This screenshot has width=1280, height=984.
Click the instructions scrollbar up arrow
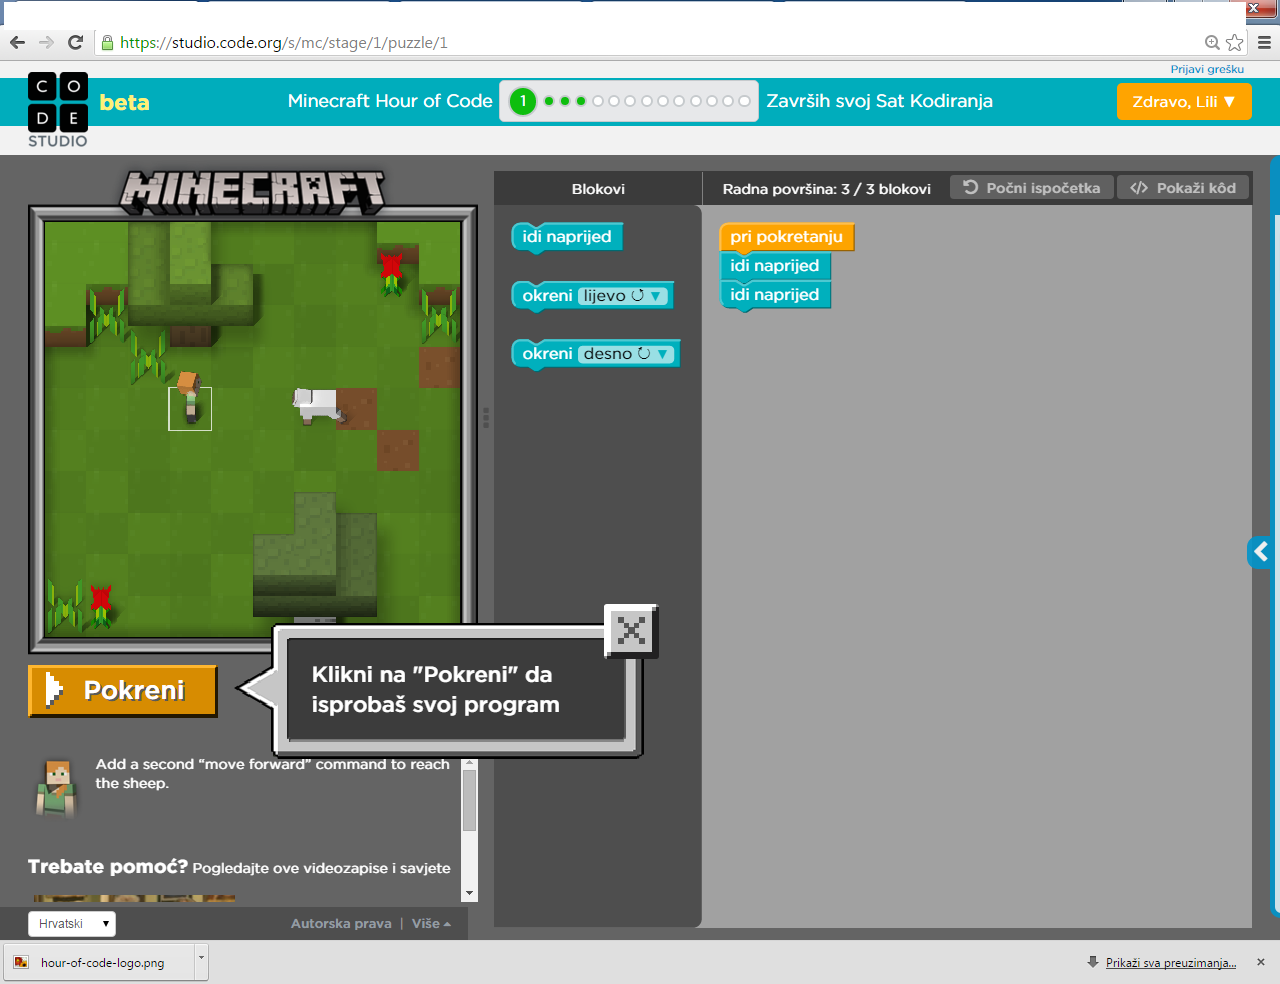point(470,764)
